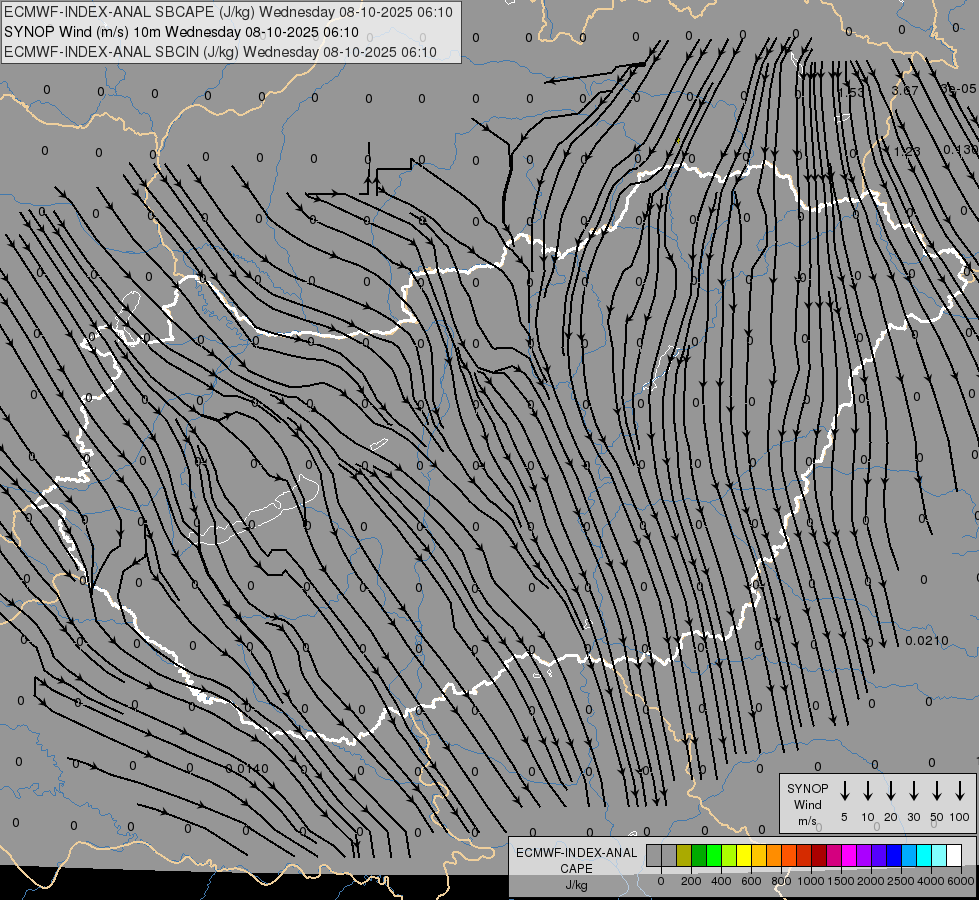Image resolution: width=979 pixels, height=900 pixels.
Task: Click the 1.53 CAPE value on map
Action: pos(850,93)
